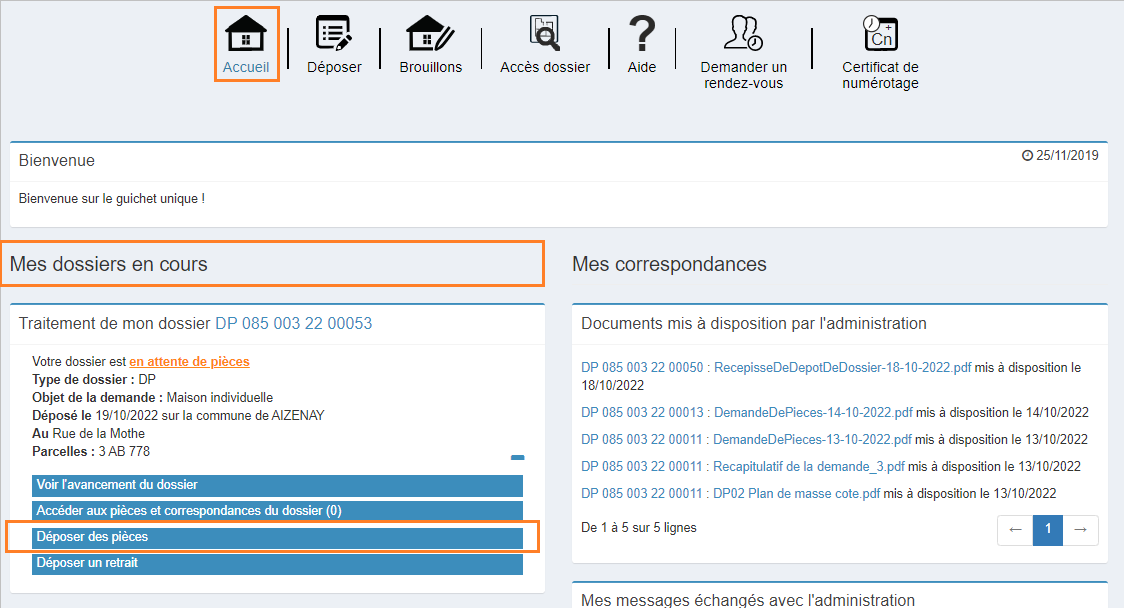The image size is (1124, 608).
Task: Click the 'Au Rue de la Mothe' line
Action: tap(88, 434)
